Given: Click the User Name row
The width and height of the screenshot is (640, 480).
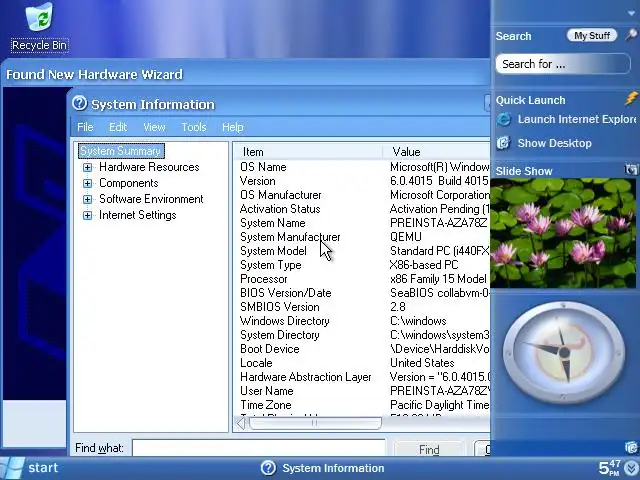Looking at the screenshot, I should point(364,391).
